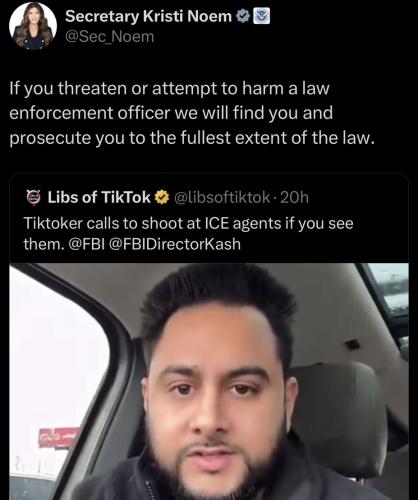Screen dimensions: 418x500
Task: Open the Secretary Kristi Noem profile avatar
Action: pyautogui.click(x=33, y=26)
